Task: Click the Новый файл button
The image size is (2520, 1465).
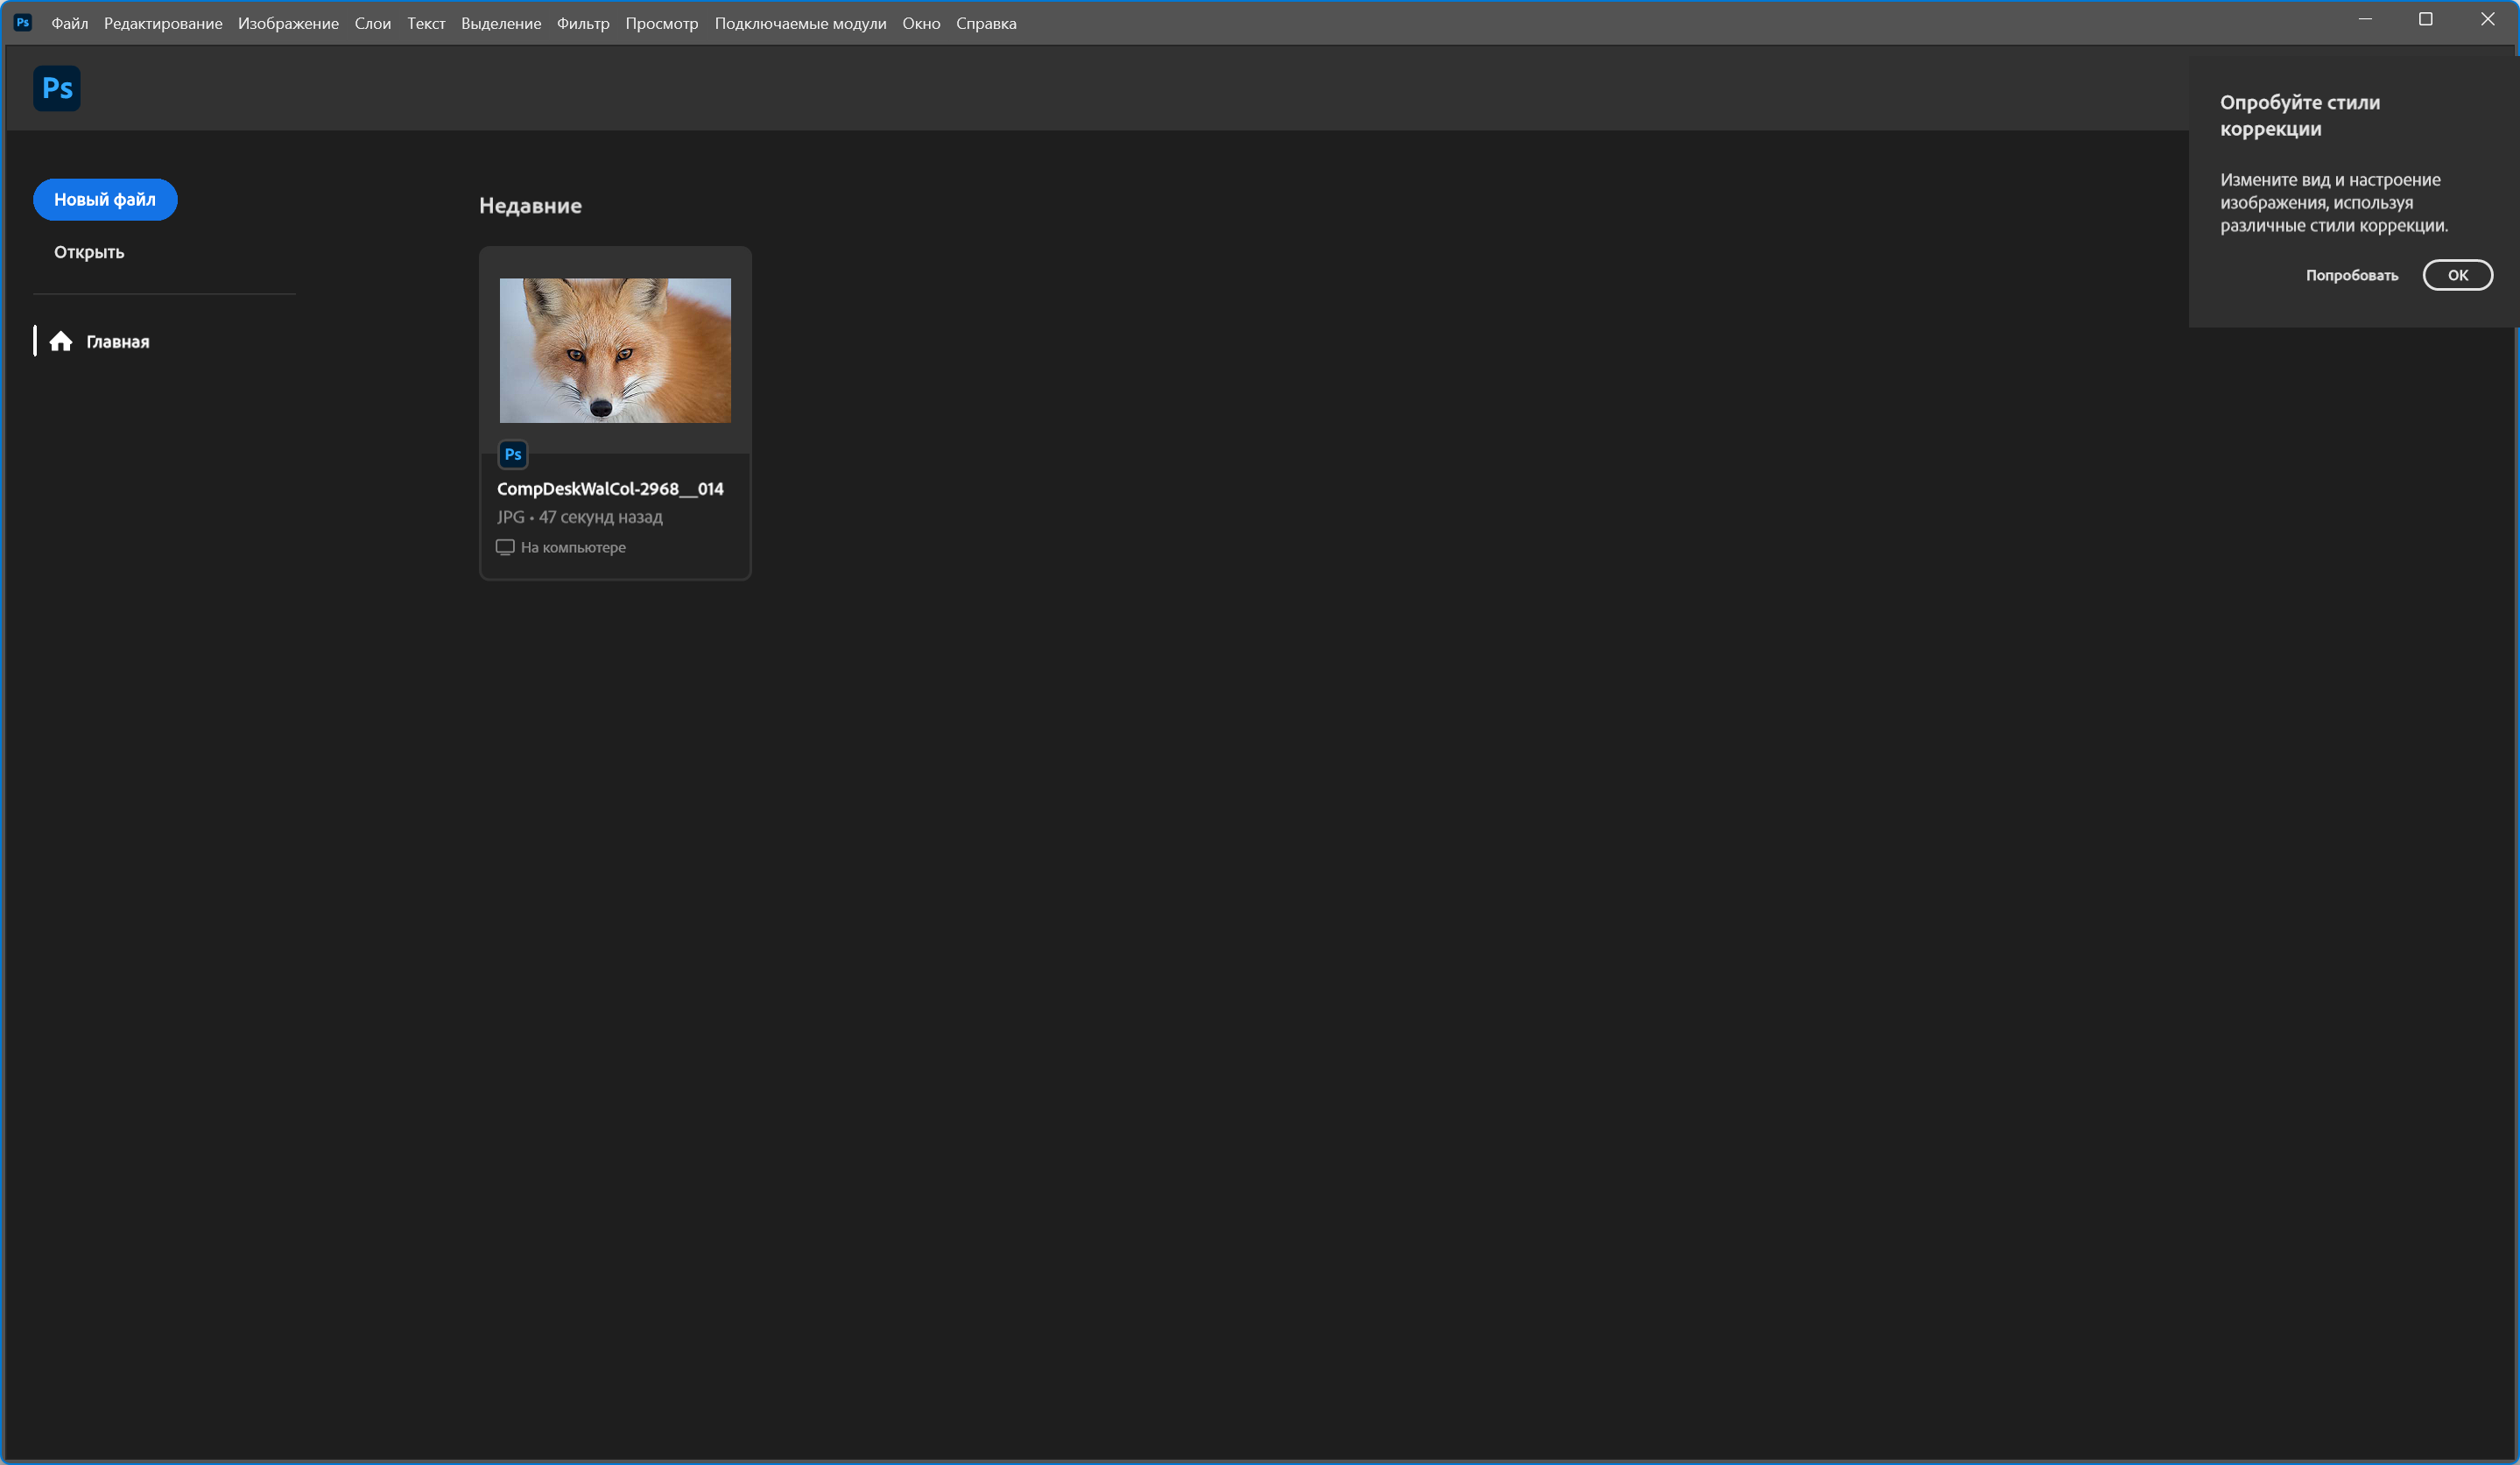Action: coord(105,200)
